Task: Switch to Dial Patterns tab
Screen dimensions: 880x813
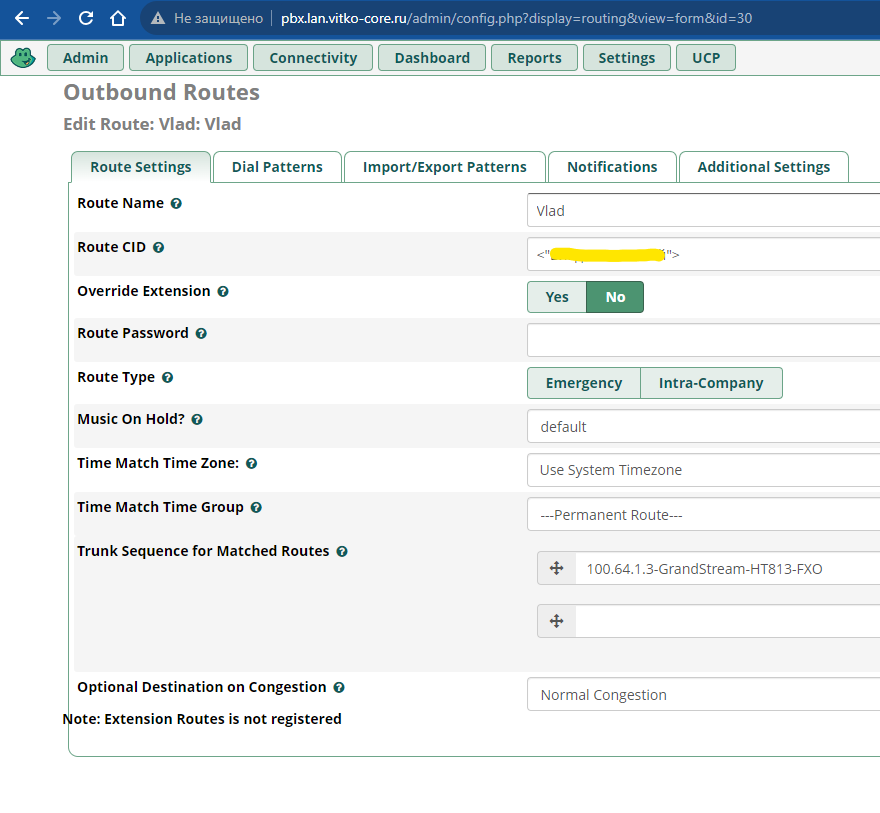Action: coord(277,167)
